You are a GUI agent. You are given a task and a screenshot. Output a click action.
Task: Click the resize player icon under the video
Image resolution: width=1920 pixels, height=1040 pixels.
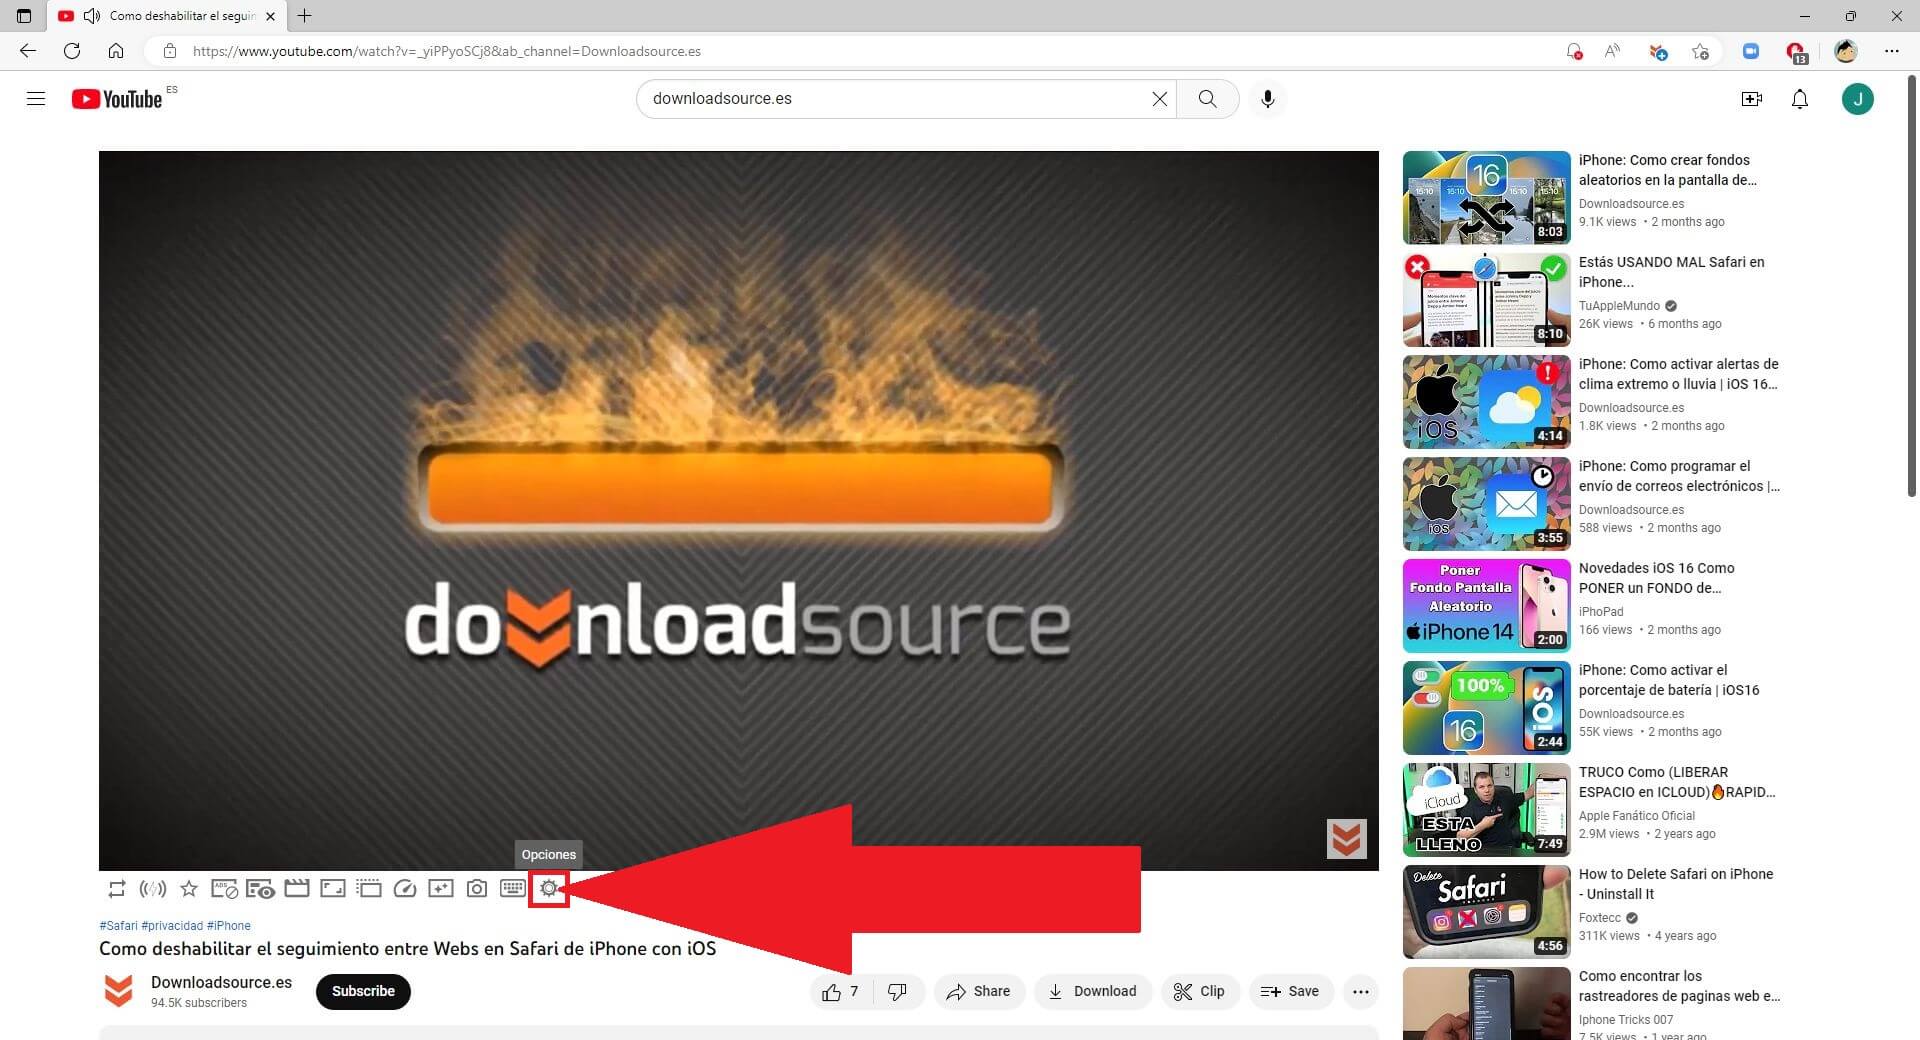(333, 888)
